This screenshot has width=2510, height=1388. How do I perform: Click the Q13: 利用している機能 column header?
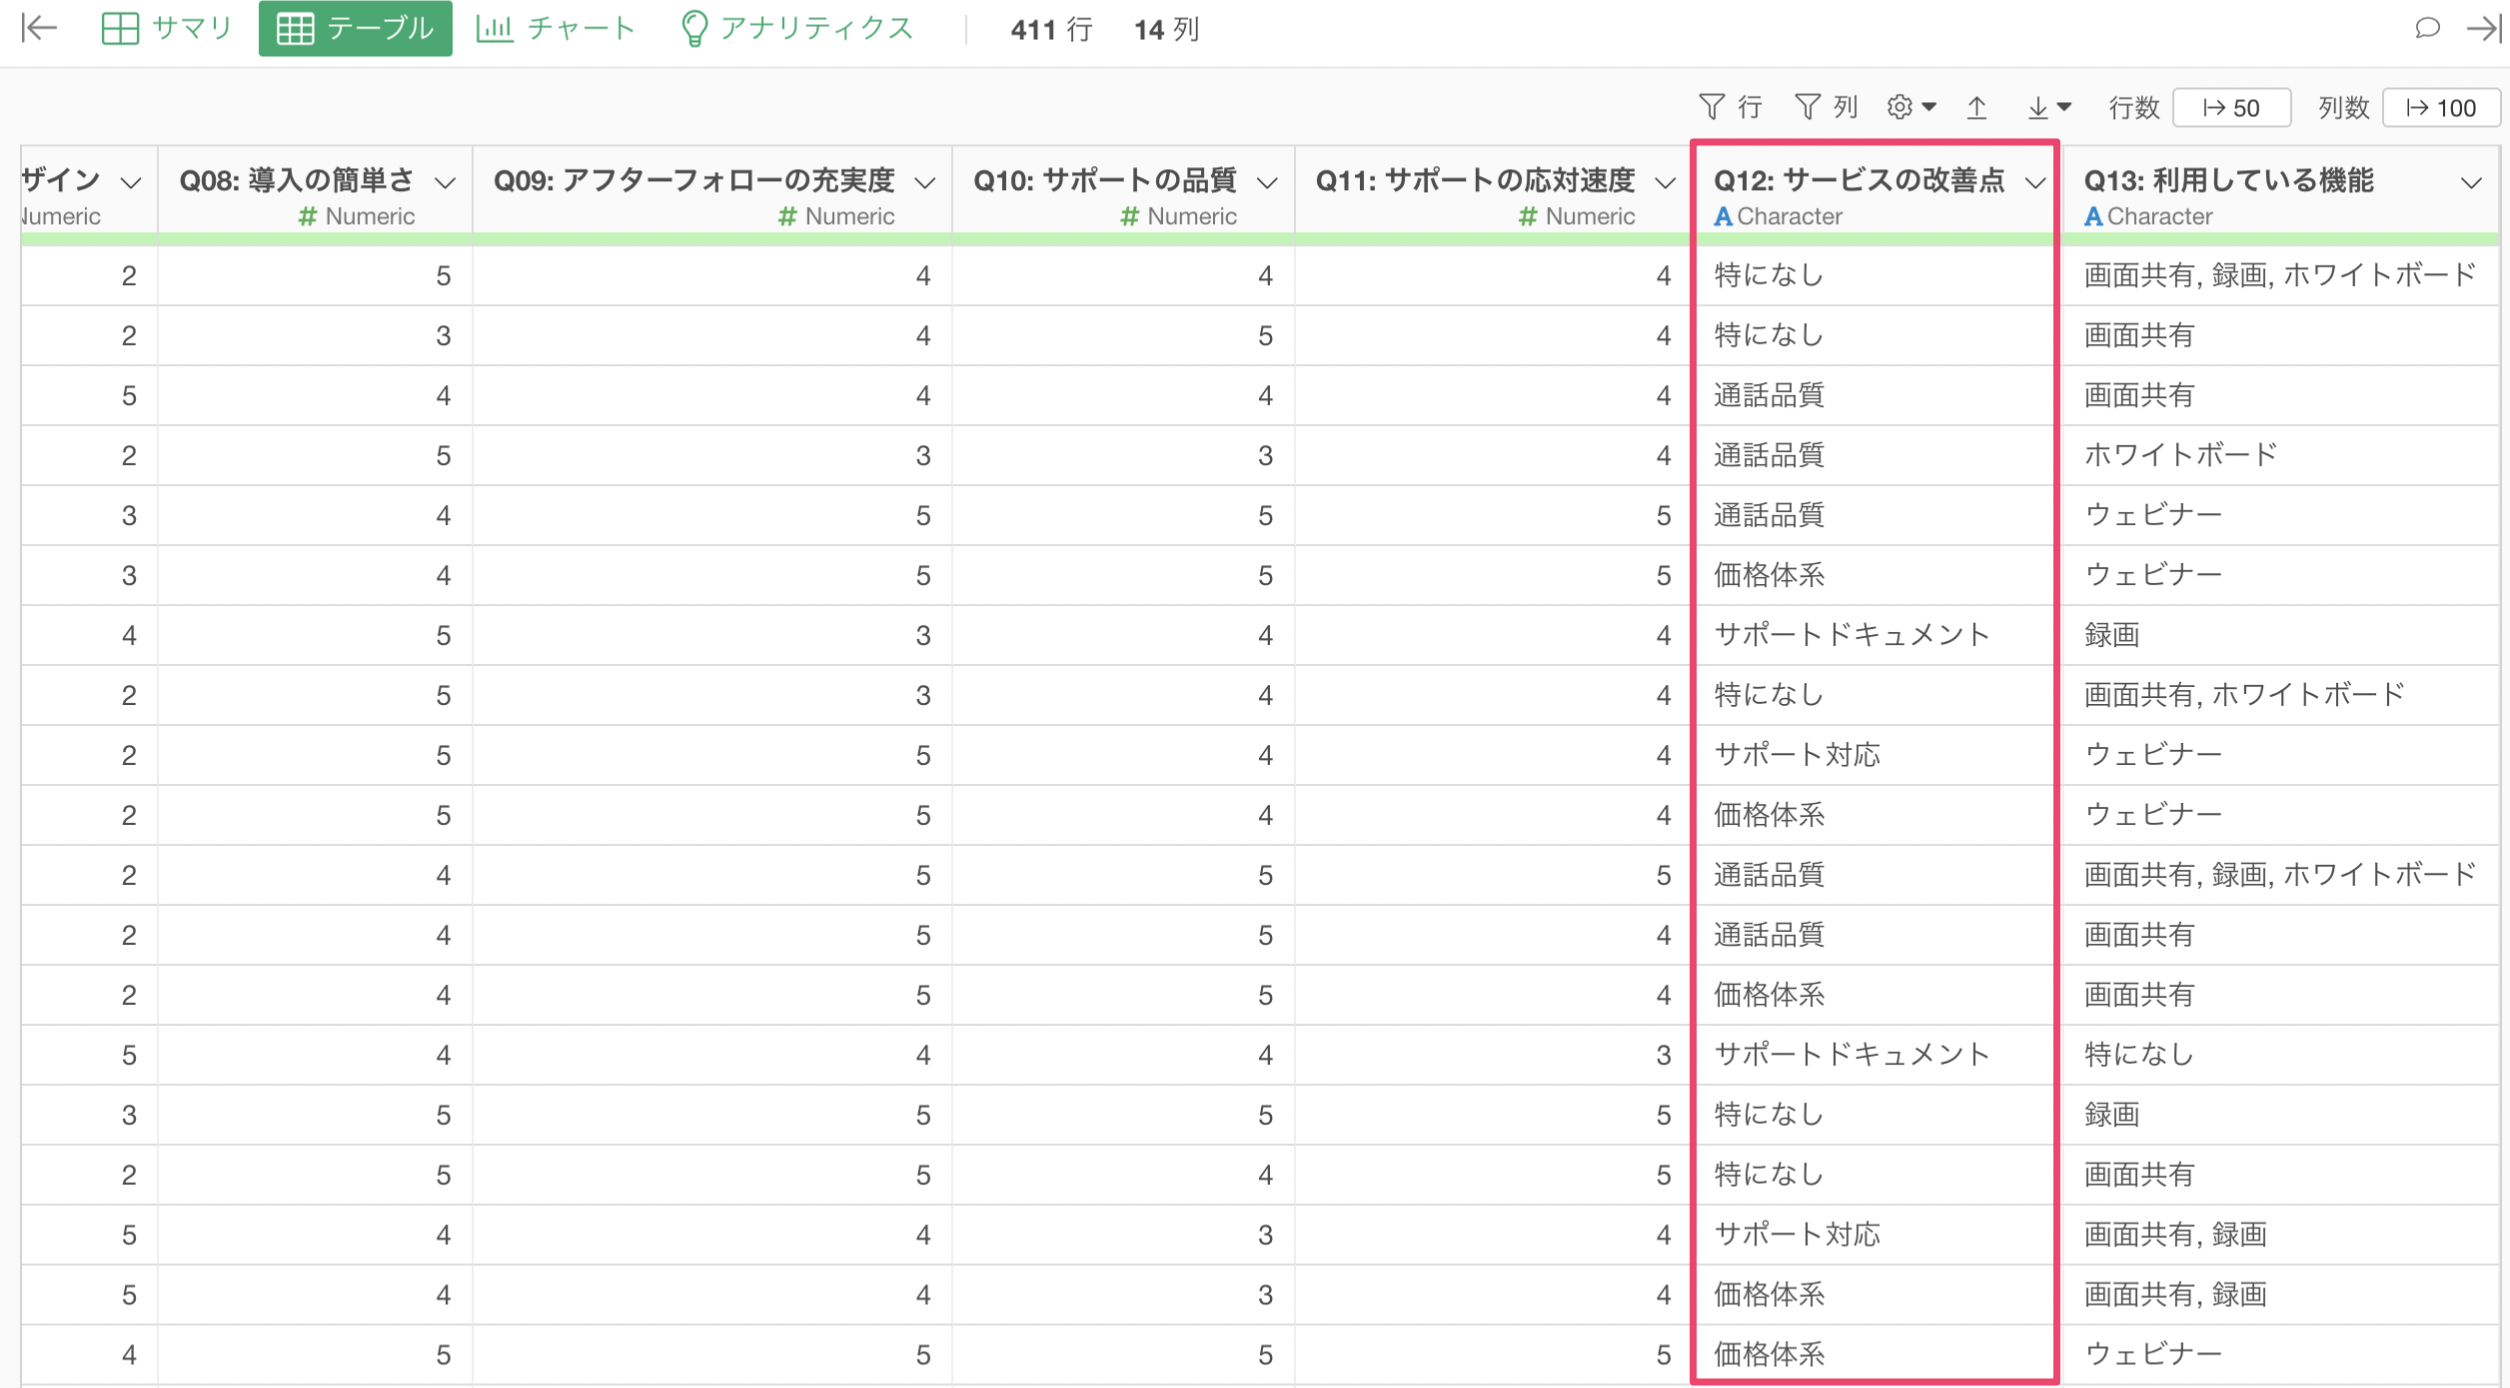pyautogui.click(x=2280, y=195)
